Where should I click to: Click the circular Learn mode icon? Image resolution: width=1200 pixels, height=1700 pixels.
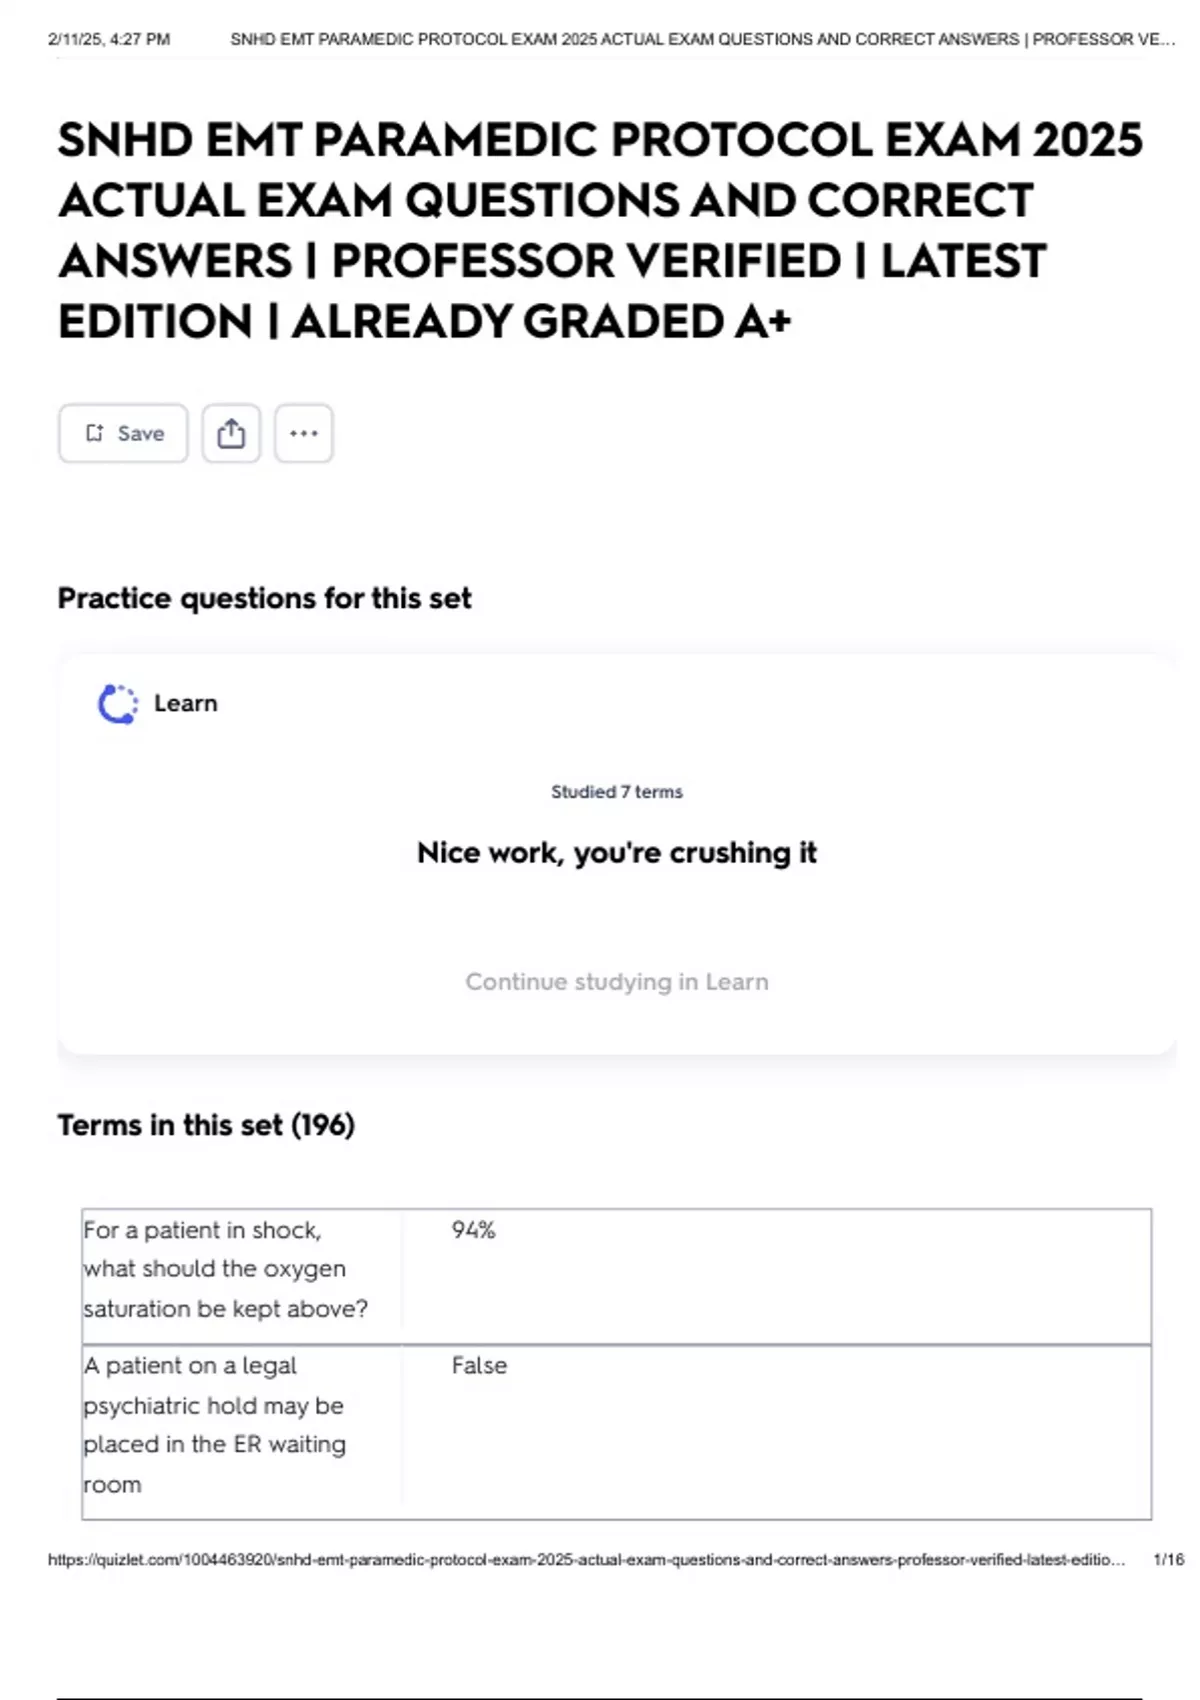coord(118,704)
